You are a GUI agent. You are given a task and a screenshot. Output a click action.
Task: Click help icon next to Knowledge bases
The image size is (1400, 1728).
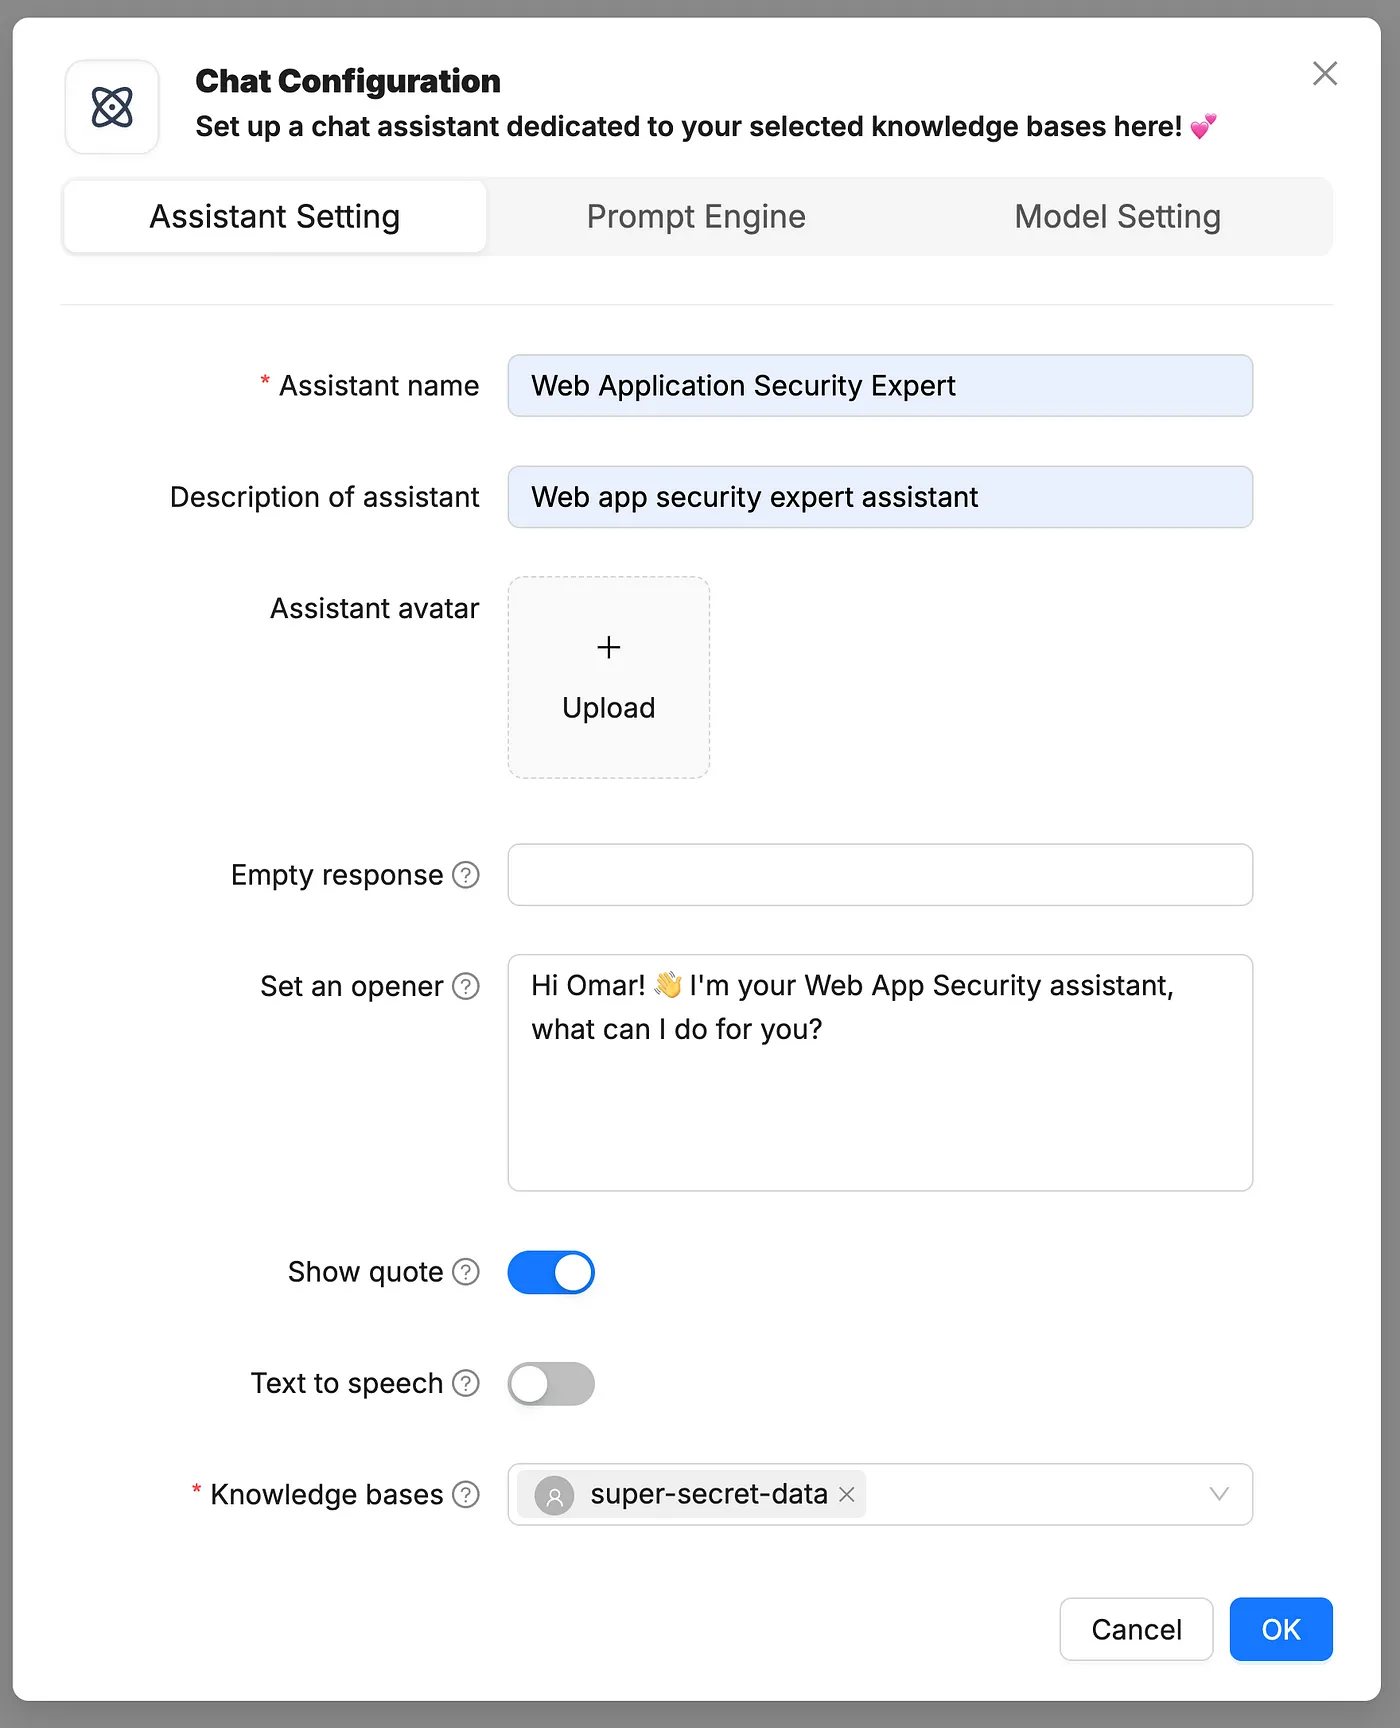[466, 1494]
